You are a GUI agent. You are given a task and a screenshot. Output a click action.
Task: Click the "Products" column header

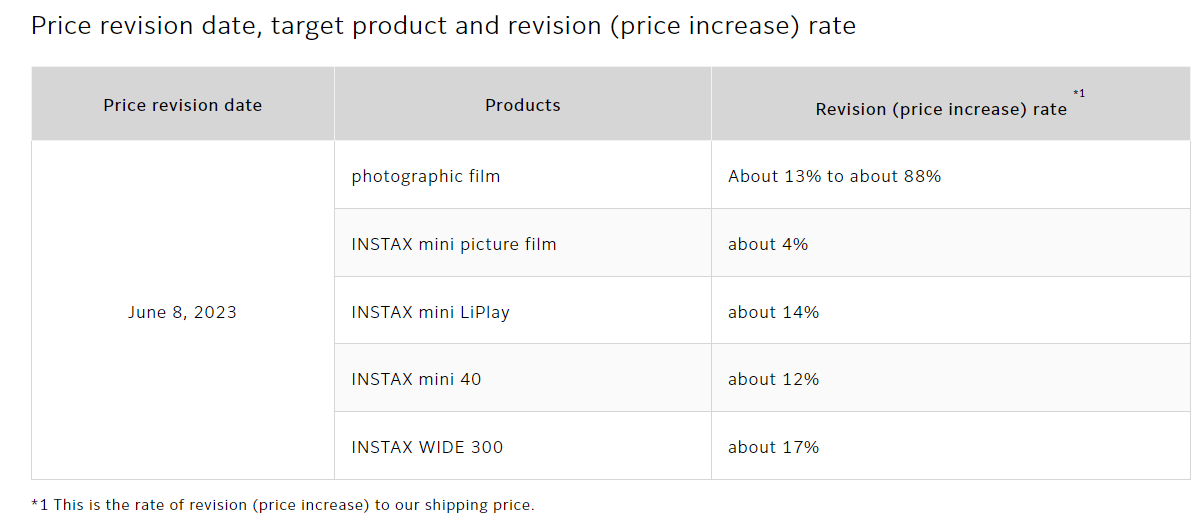[x=523, y=105]
